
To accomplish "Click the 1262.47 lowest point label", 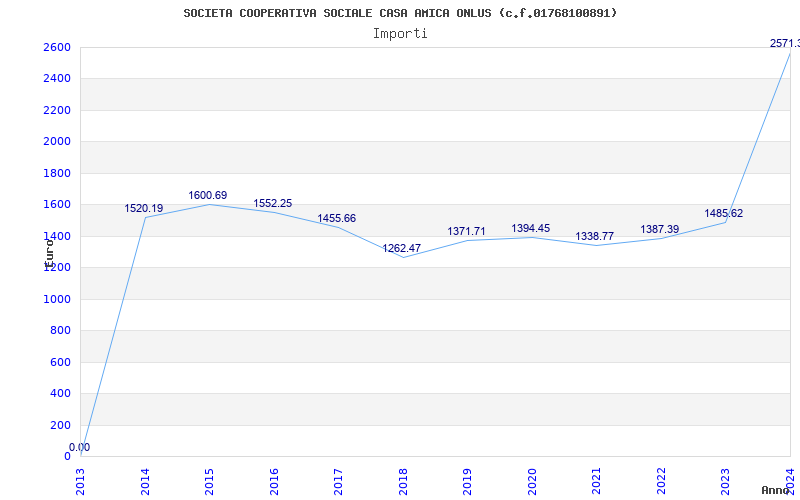I will [402, 248].
